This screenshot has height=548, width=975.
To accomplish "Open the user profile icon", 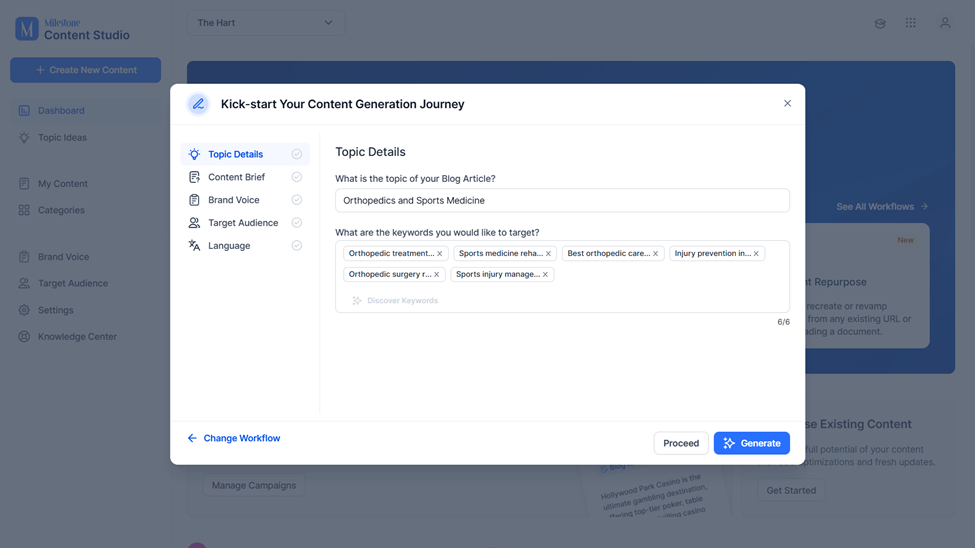I will (945, 23).
